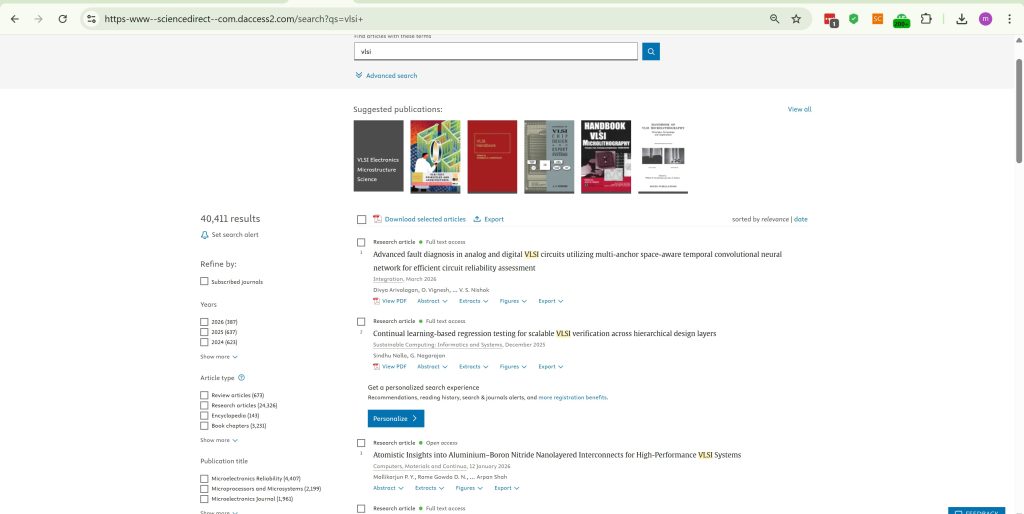Image resolution: width=1024 pixels, height=514 pixels.
Task: Filter by year 2026
Action: click(x=204, y=322)
